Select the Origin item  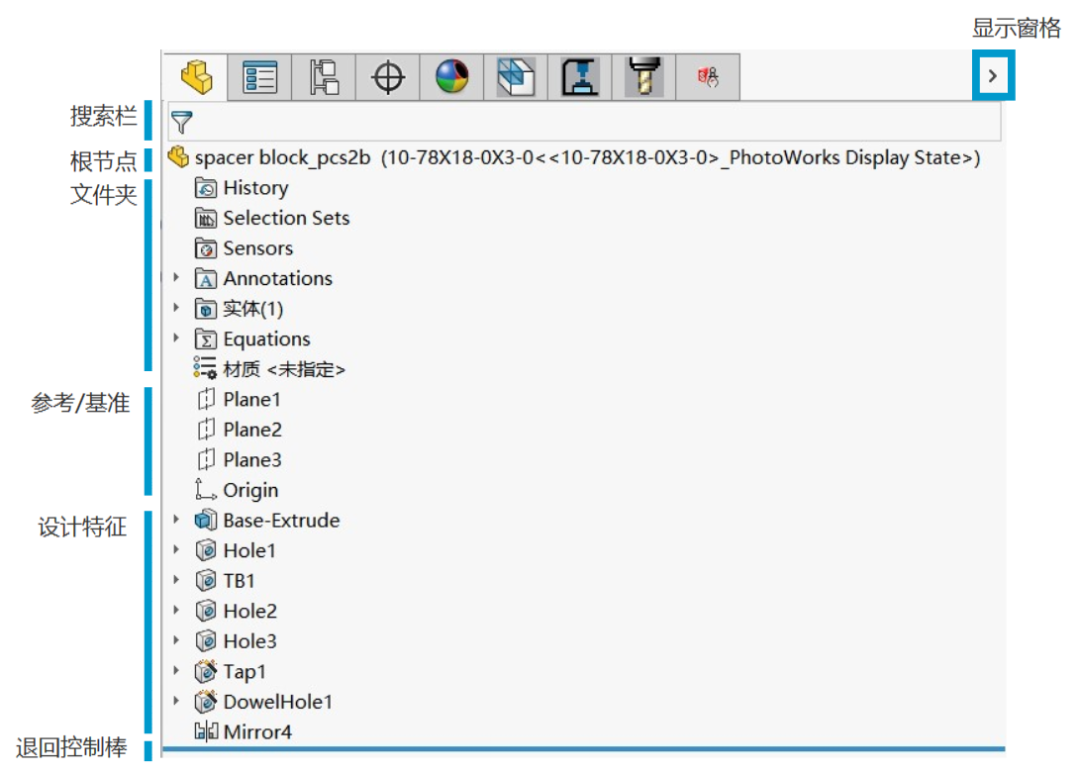pyautogui.click(x=250, y=490)
